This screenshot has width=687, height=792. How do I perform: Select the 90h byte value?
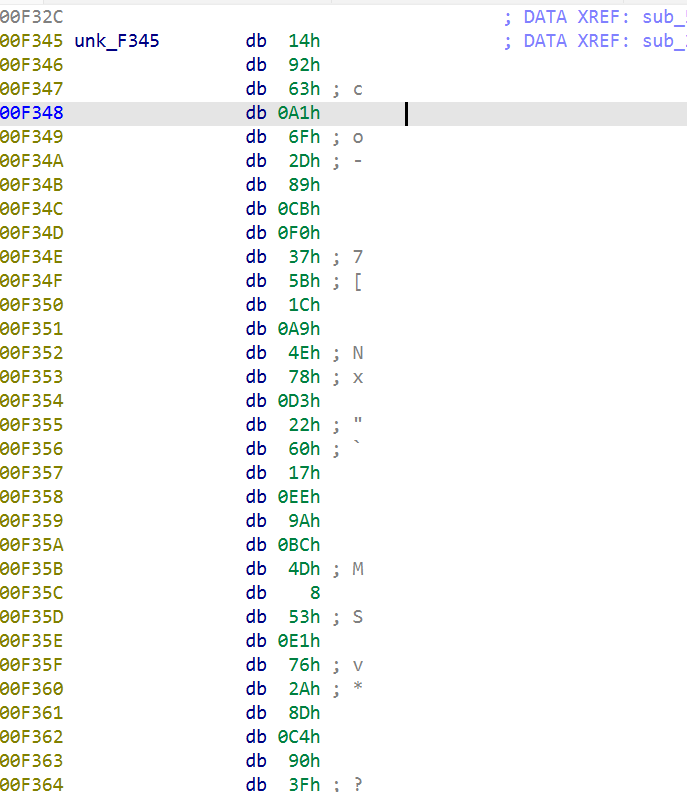pos(304,761)
